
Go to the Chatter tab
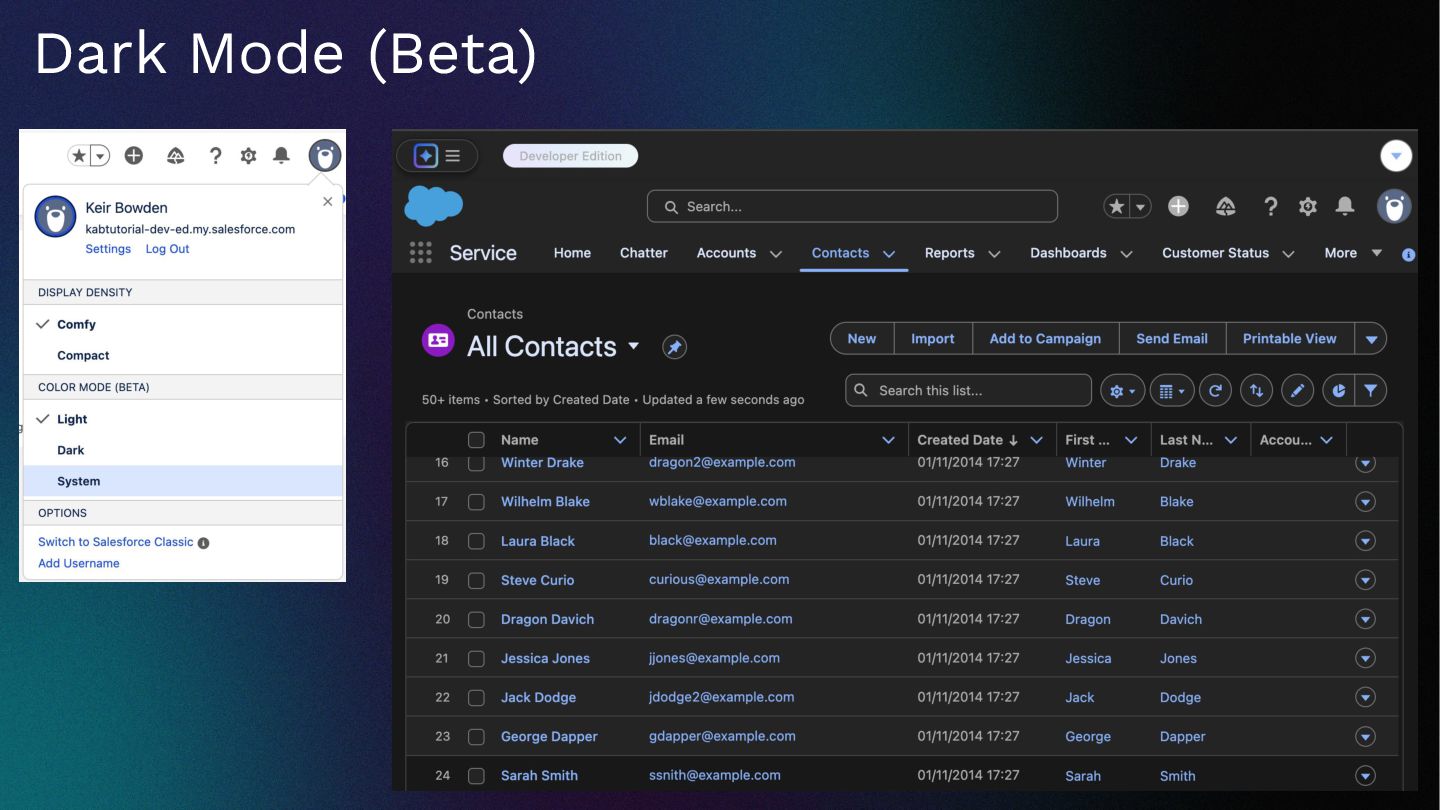tap(643, 253)
